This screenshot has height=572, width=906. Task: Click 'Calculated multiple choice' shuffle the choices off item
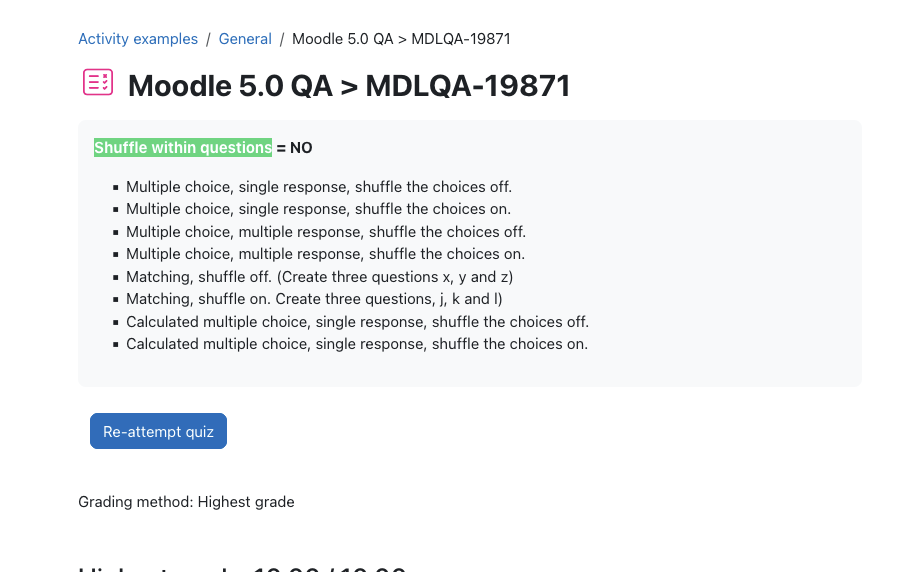click(x=358, y=322)
